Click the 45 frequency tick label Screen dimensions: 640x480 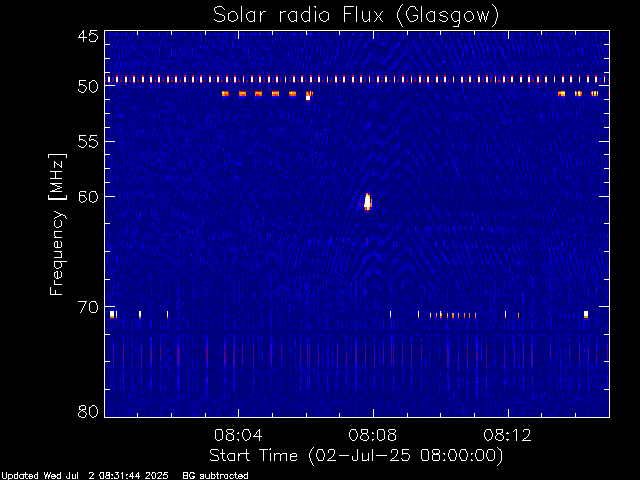(88, 36)
